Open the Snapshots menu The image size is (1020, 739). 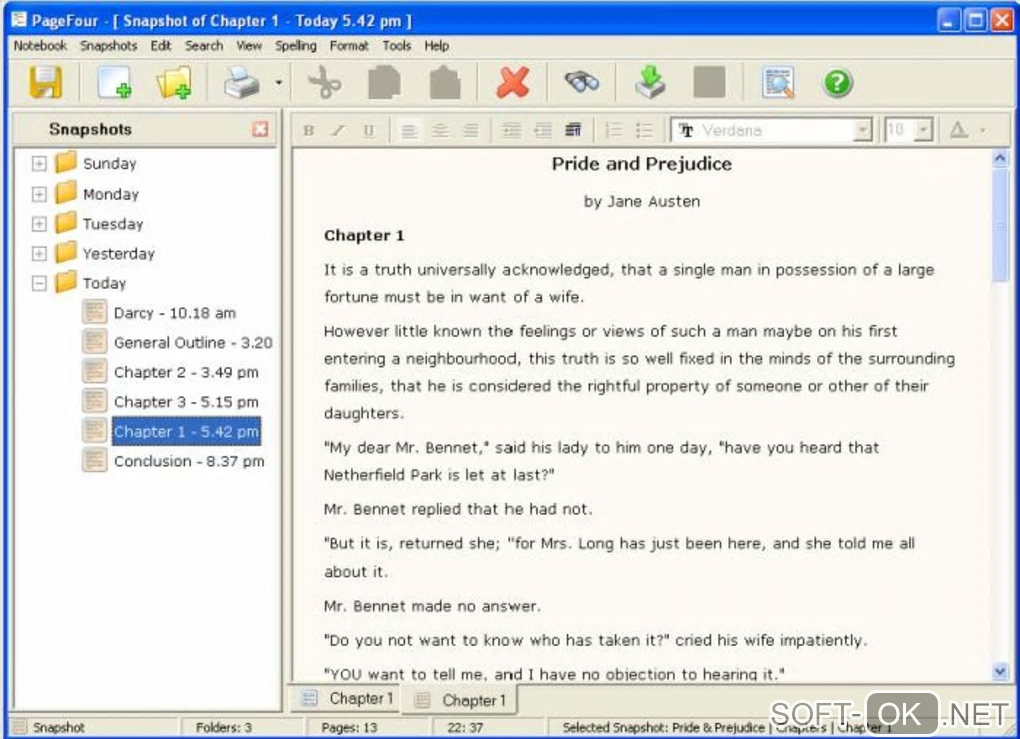[109, 46]
